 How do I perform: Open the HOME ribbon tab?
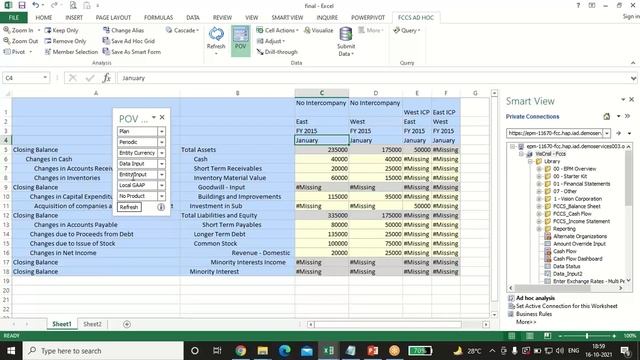coord(44,18)
